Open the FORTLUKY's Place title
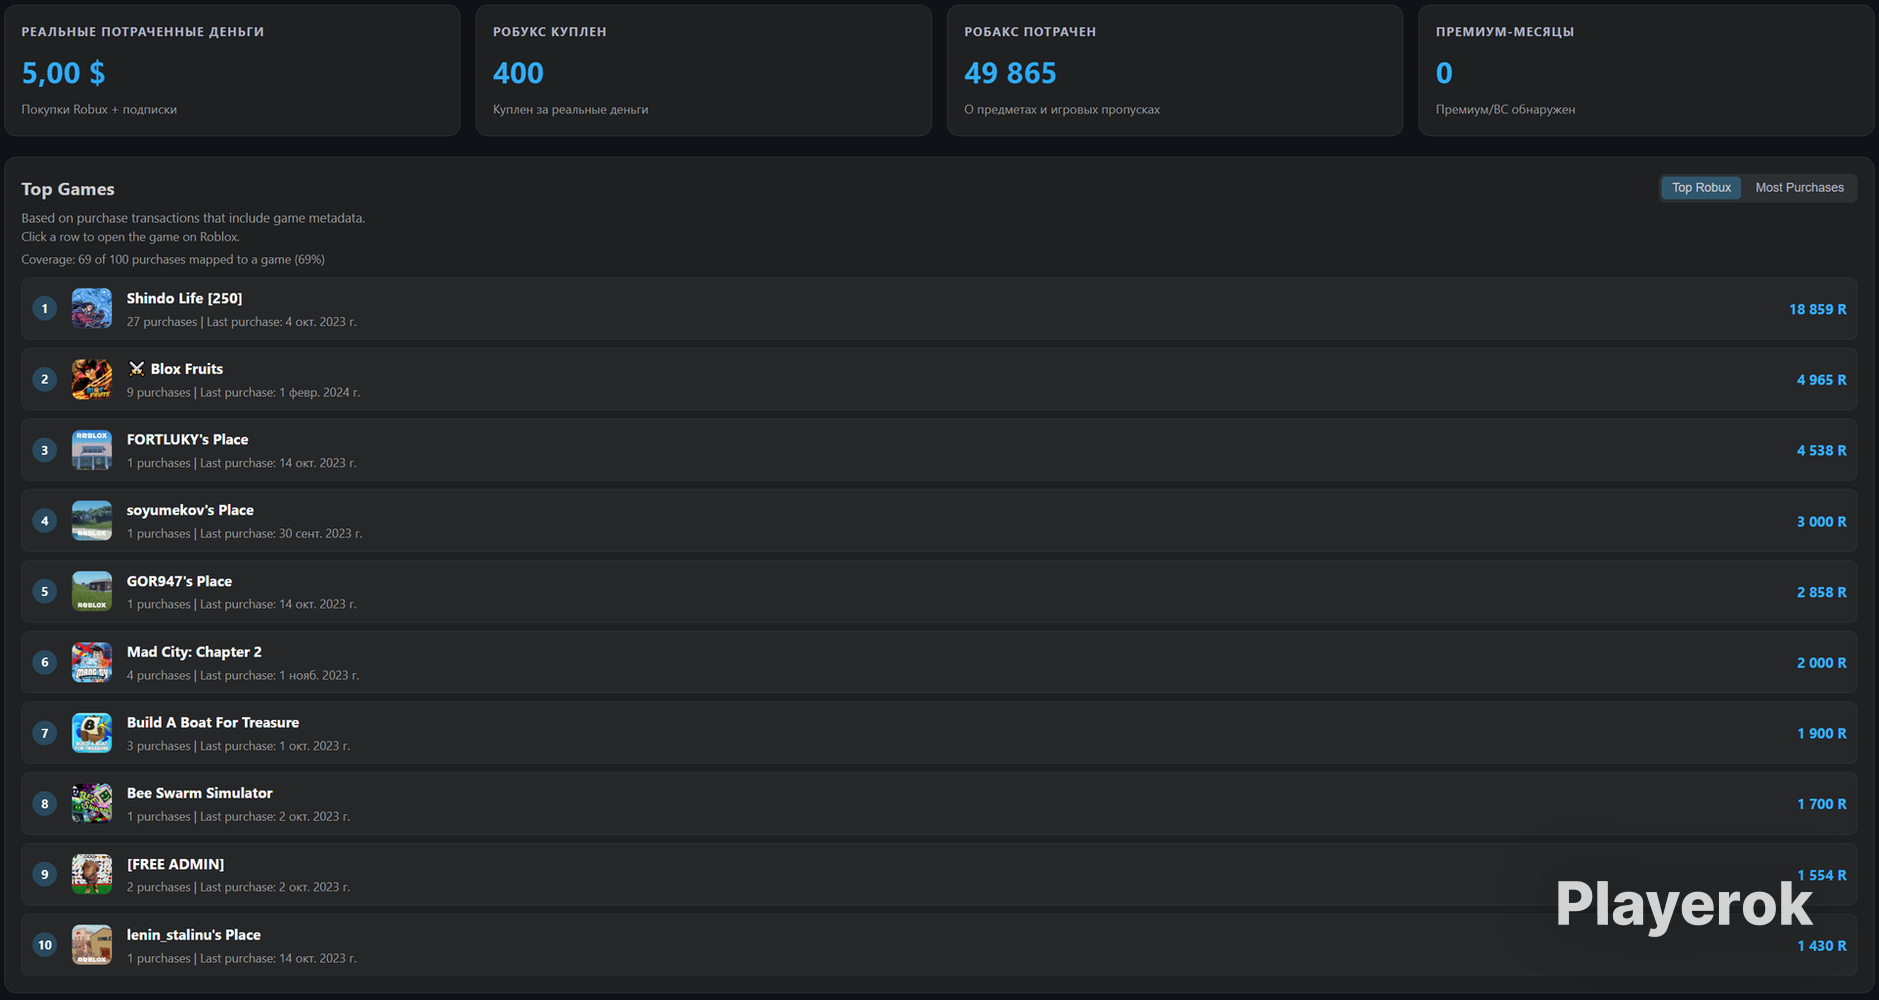This screenshot has width=1879, height=1000. 187,439
